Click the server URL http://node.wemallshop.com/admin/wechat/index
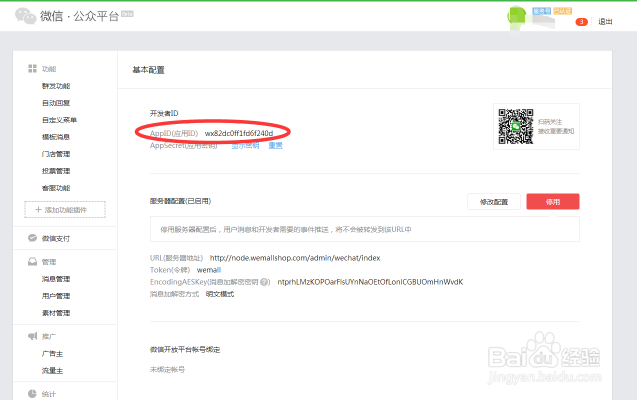This screenshot has height=400, width=637. click(295, 258)
